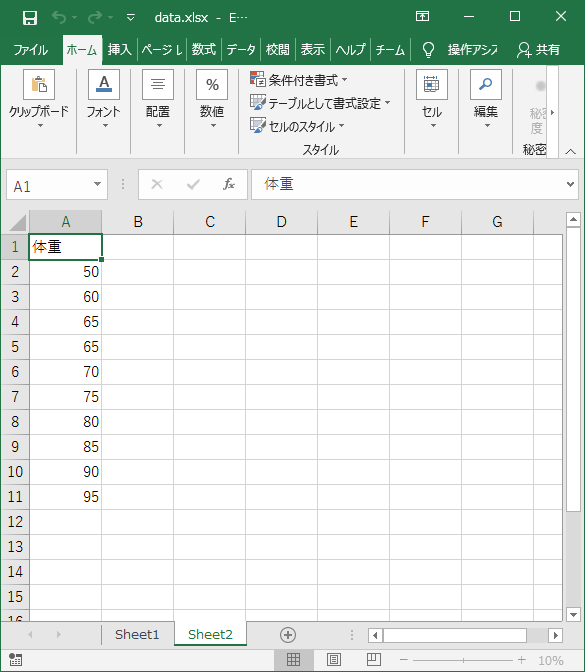Screen dimensions: 585x672
Task: Open the 表示 ribbon tab
Action: 312,50
